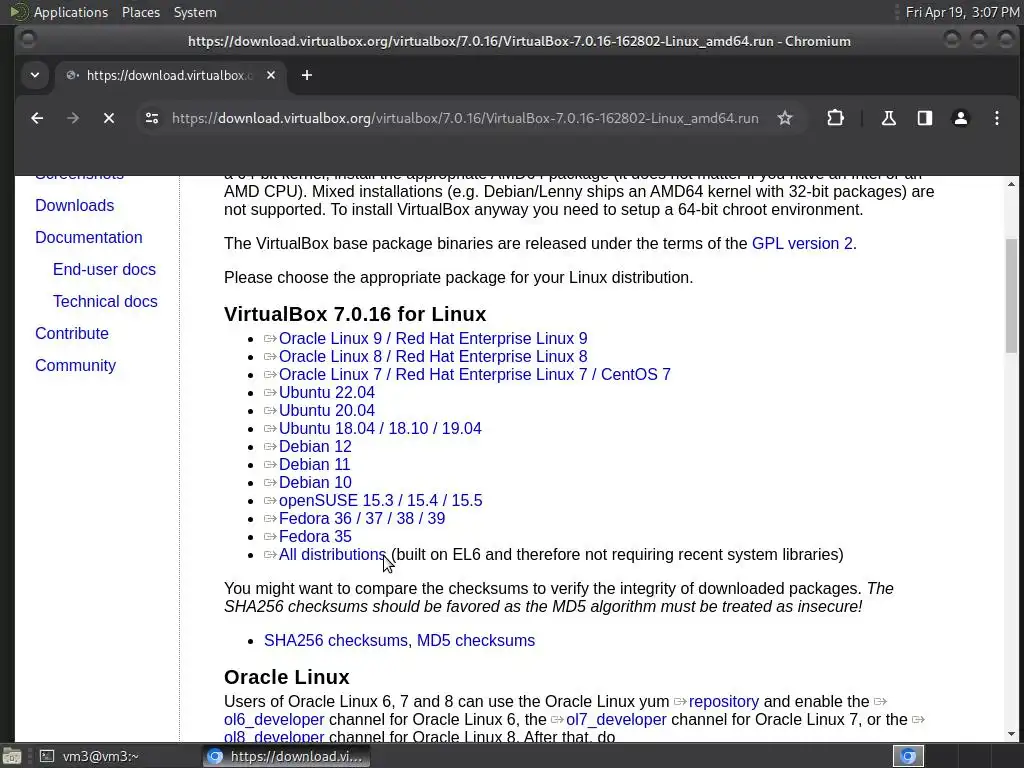This screenshot has height=768, width=1024.
Task: Open the Applications menu
Action: tap(71, 12)
